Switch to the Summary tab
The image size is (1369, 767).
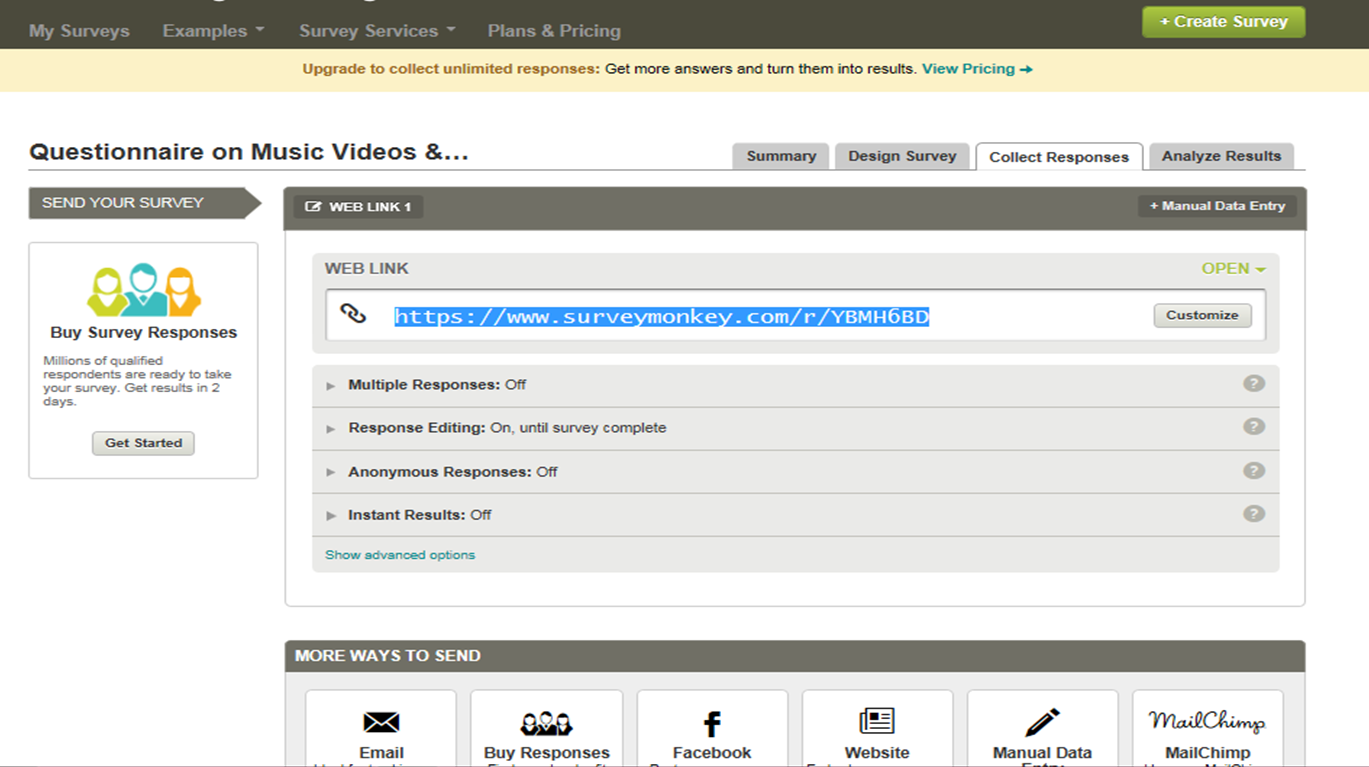[781, 156]
